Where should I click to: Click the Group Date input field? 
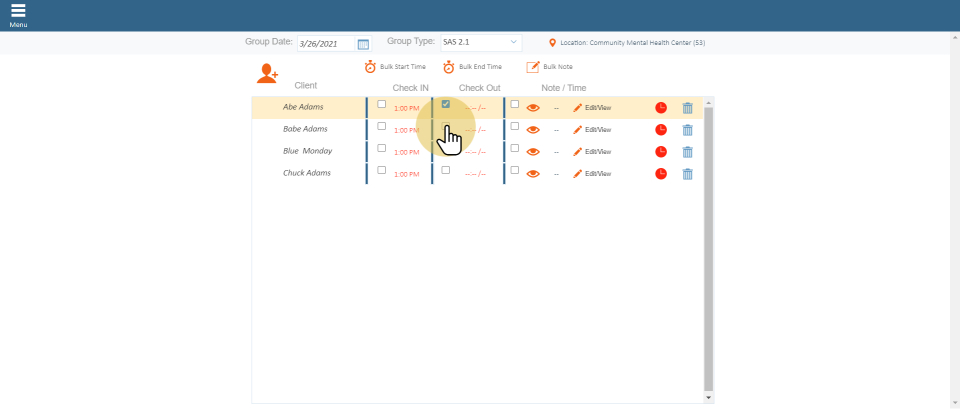click(325, 44)
